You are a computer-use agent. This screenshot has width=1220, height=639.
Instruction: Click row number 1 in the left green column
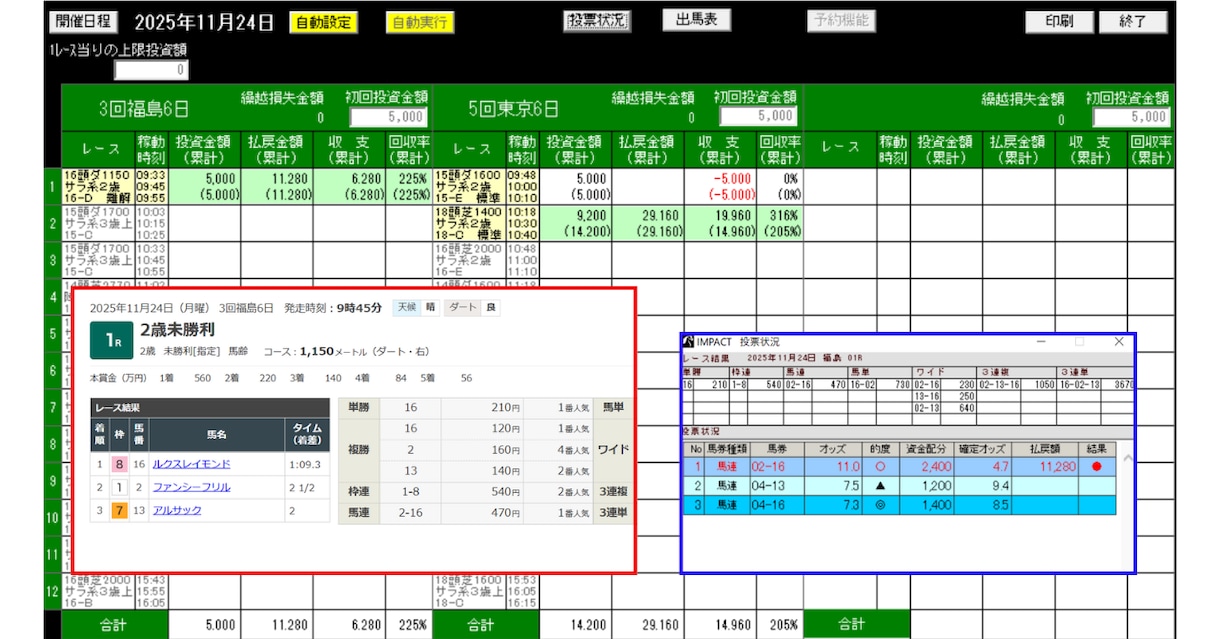point(53,186)
